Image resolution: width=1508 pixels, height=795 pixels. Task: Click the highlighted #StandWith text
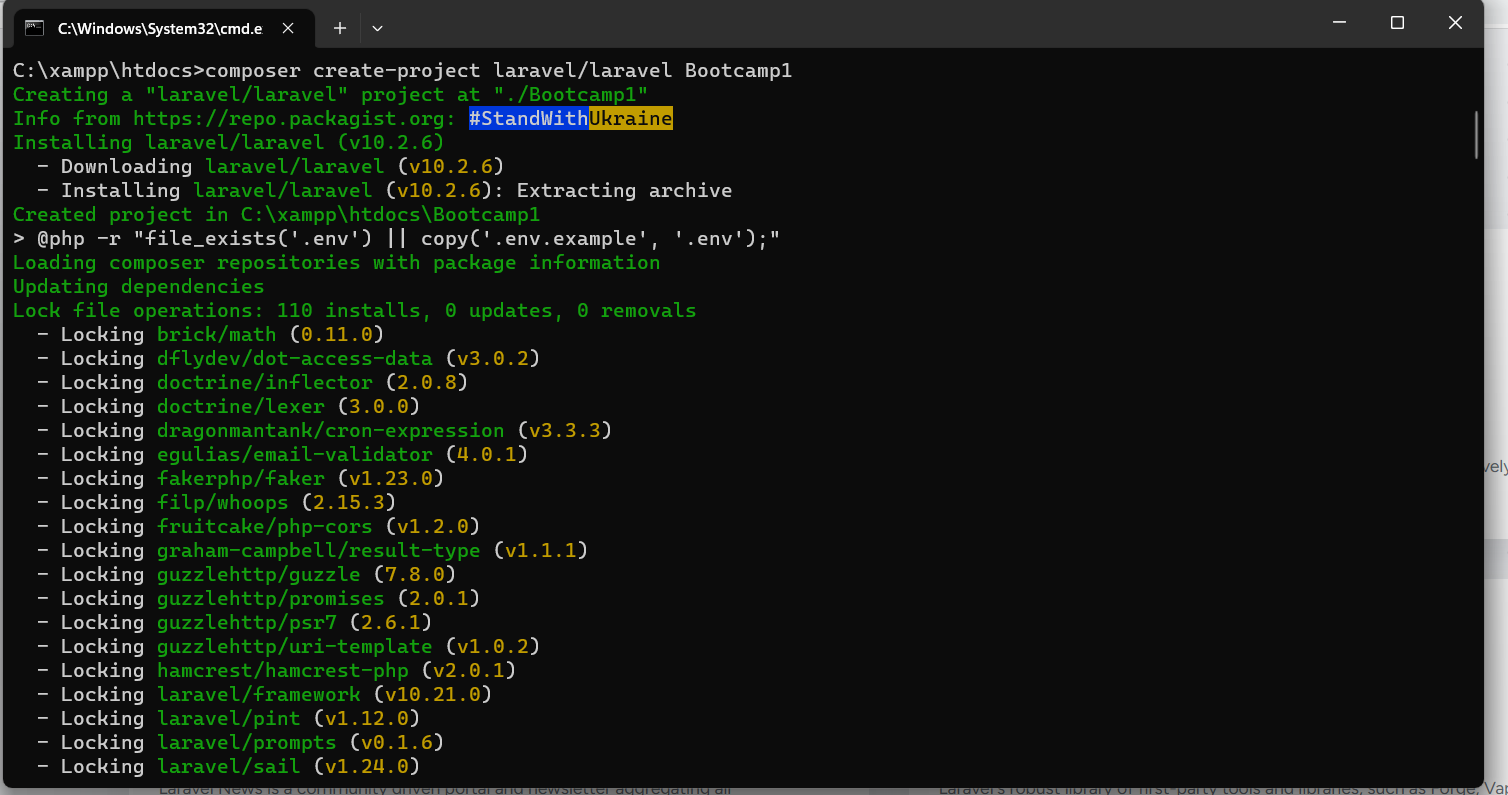[x=529, y=119]
